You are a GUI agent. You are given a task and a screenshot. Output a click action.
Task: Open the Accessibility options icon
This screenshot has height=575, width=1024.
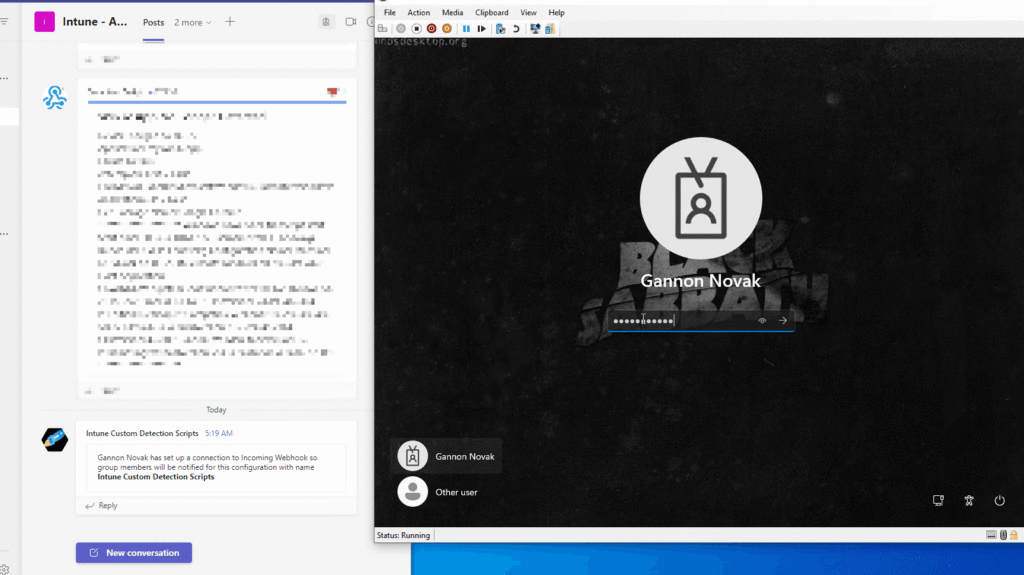968,500
